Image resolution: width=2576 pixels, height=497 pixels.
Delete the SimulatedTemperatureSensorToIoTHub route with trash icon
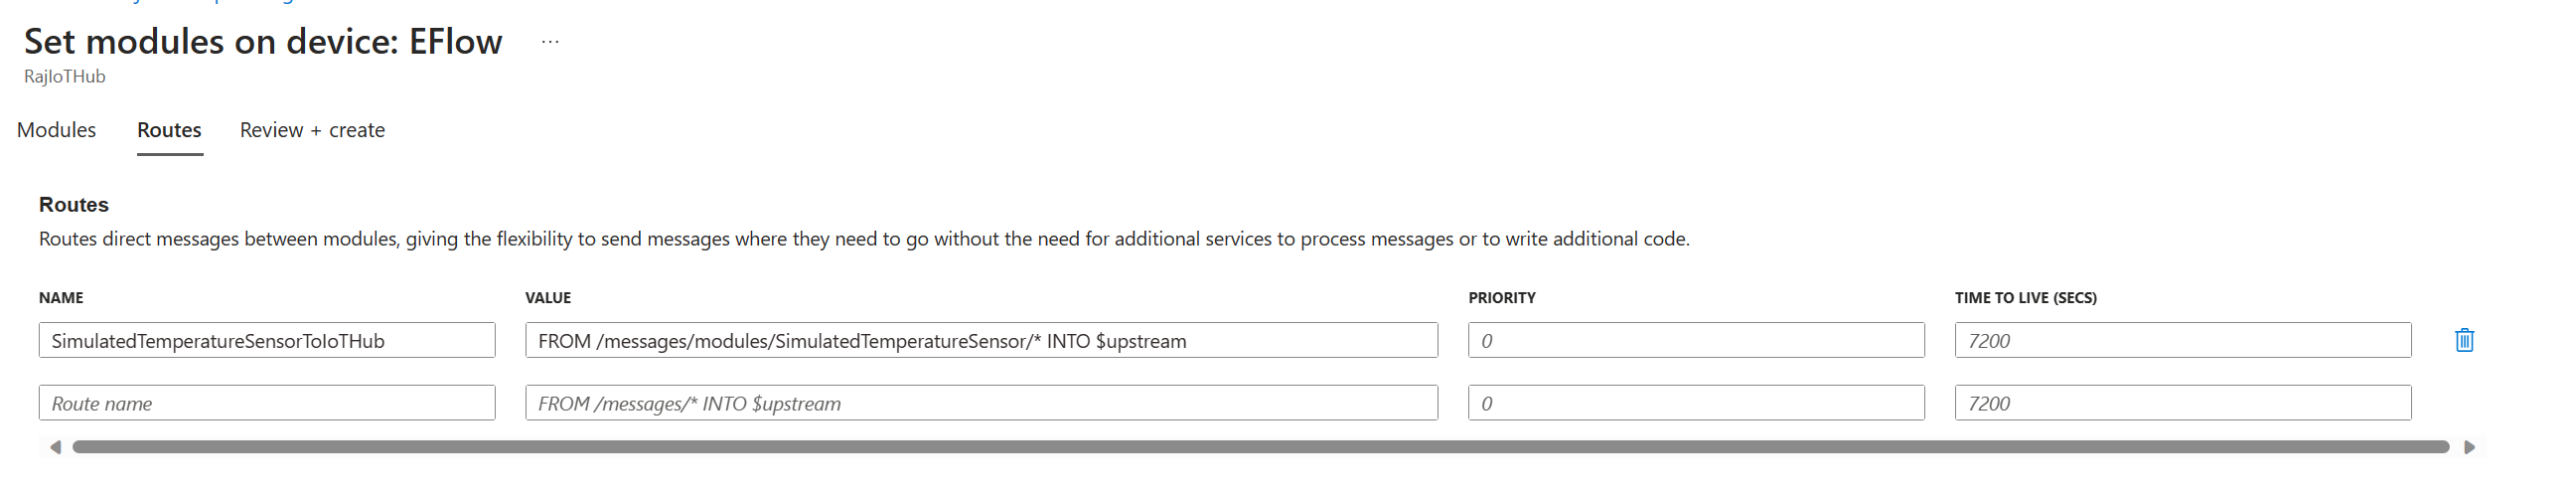click(2464, 340)
